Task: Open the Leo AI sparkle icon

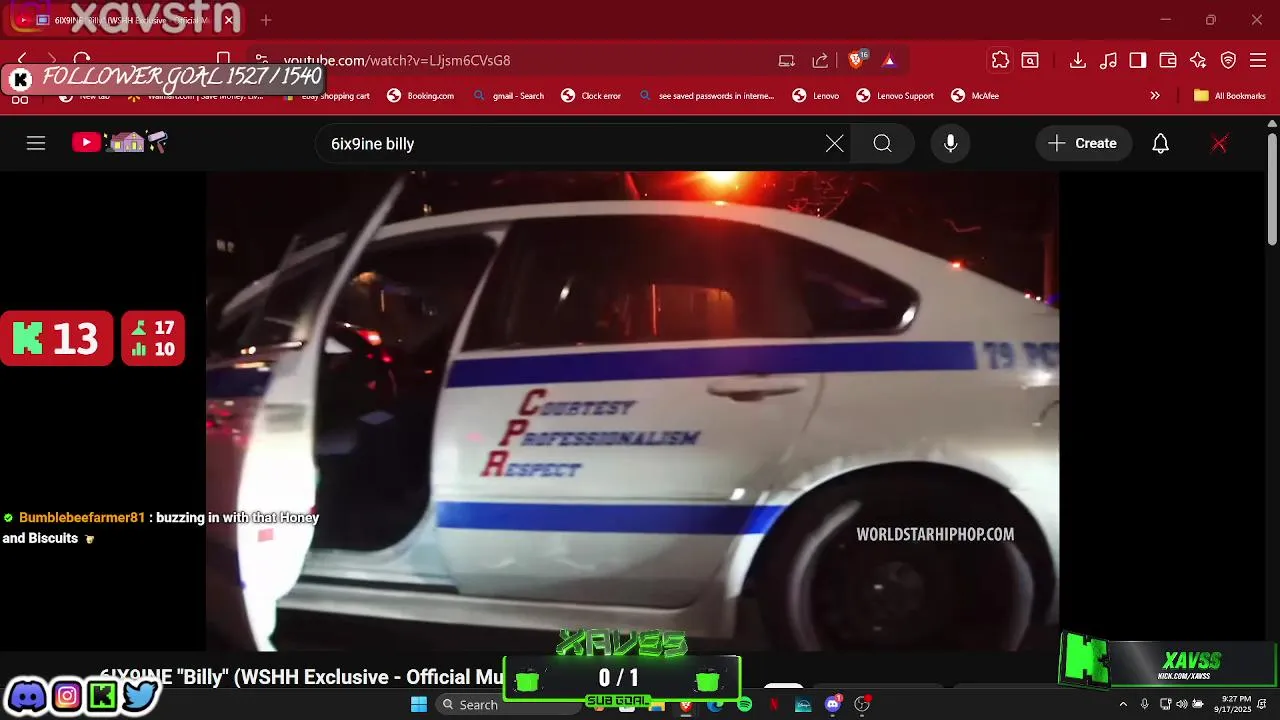Action: click(x=1198, y=60)
